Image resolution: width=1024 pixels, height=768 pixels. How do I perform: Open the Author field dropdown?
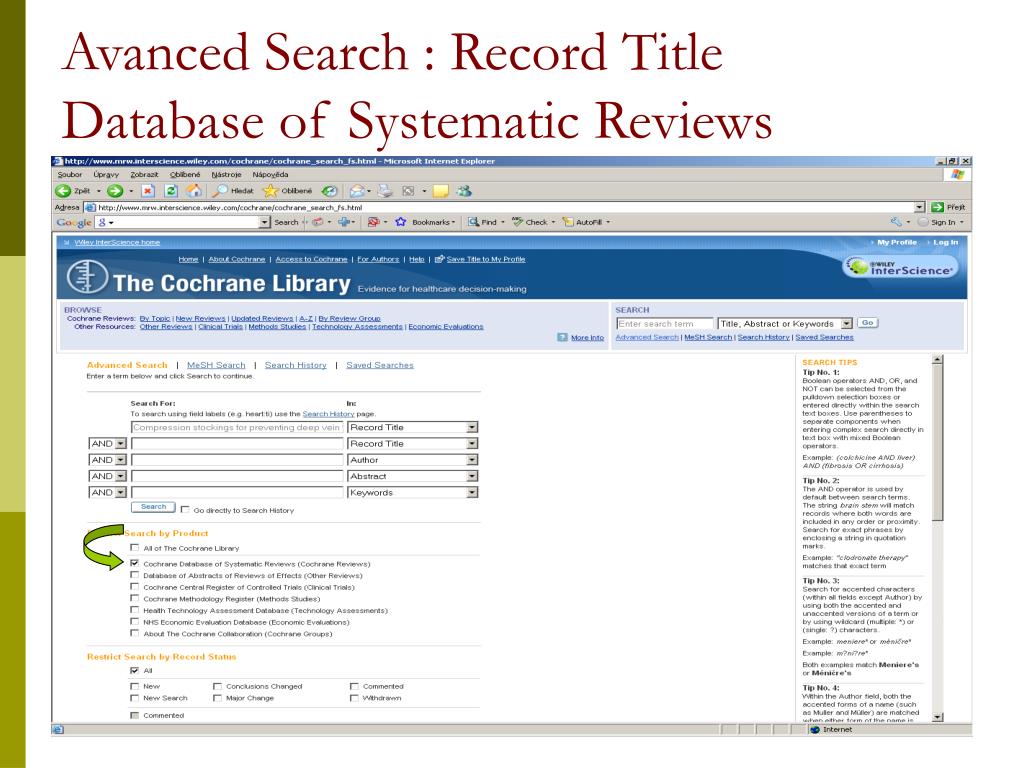click(472, 460)
